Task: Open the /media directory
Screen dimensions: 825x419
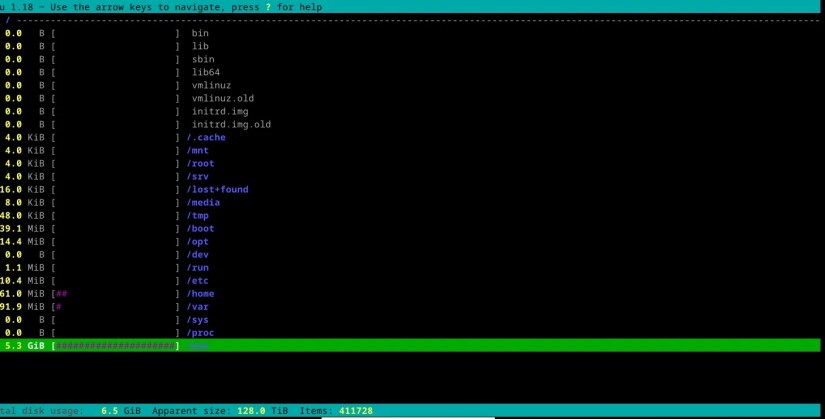Action: point(203,203)
